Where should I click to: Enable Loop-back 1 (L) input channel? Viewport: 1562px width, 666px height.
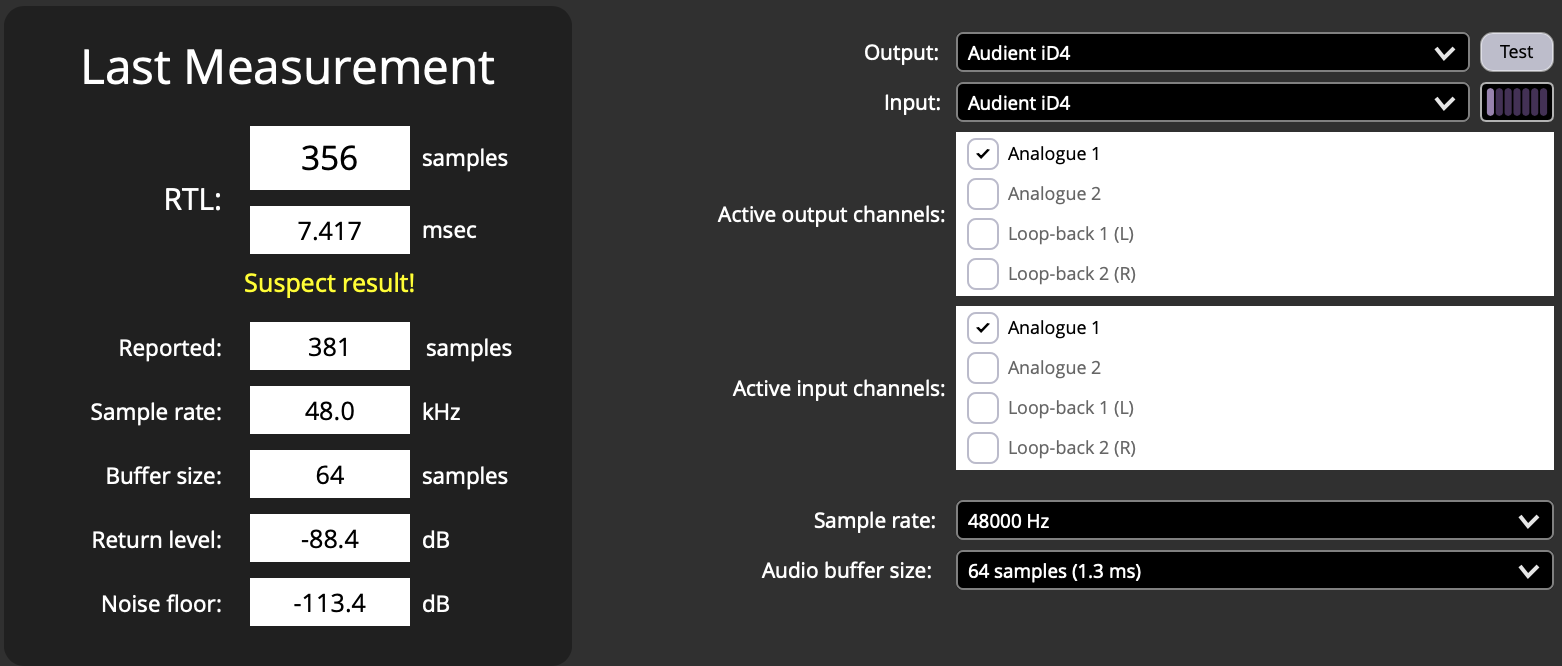[983, 408]
